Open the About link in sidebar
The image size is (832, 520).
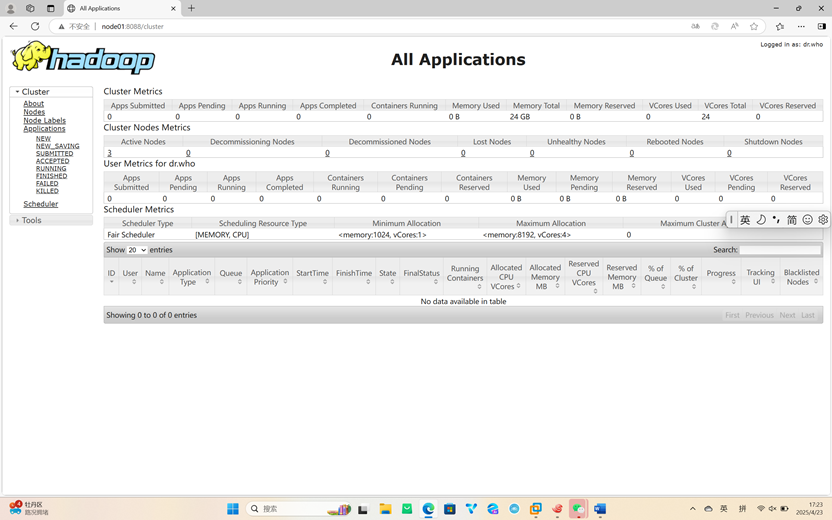tap(33, 103)
